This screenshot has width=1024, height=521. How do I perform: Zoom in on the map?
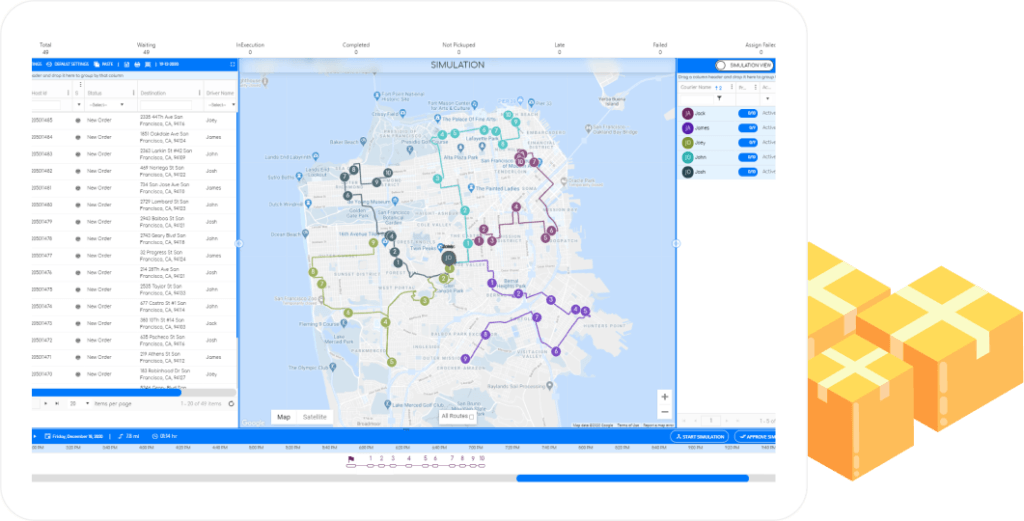[x=665, y=396]
